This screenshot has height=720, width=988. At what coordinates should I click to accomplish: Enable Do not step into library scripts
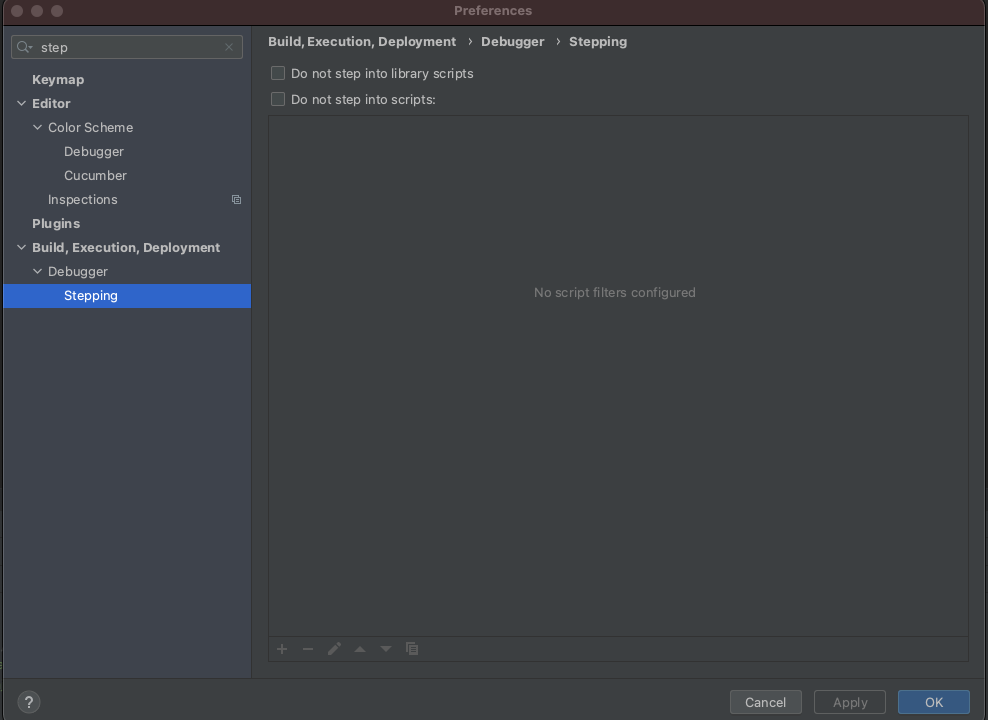click(278, 74)
